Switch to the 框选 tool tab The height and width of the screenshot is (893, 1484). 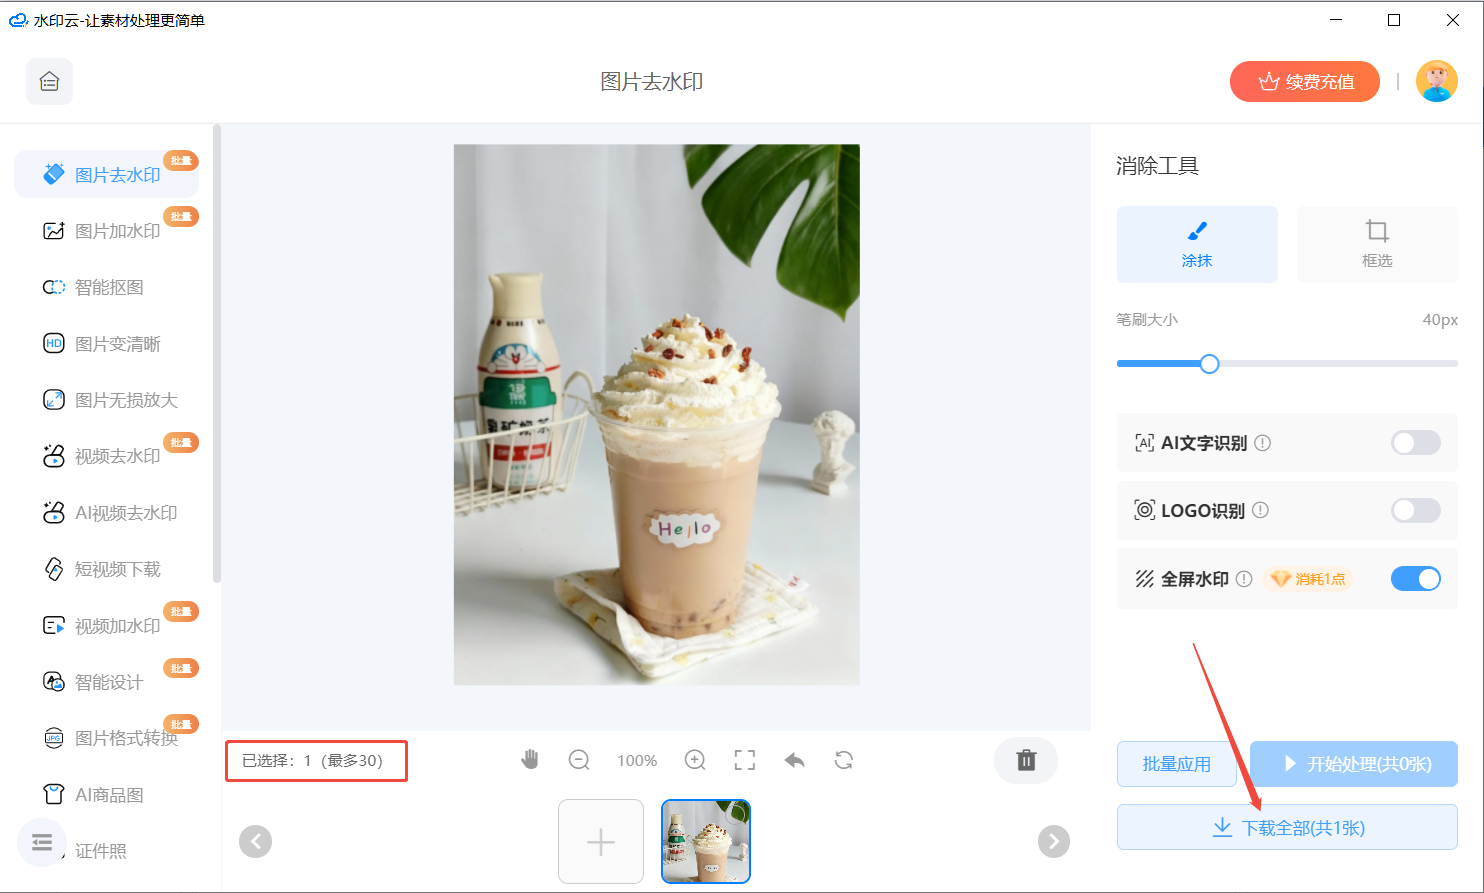pos(1376,244)
